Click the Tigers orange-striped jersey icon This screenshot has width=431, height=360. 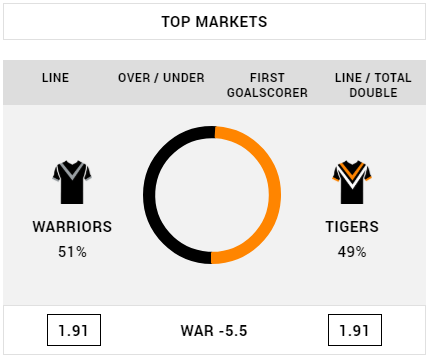[352, 182]
